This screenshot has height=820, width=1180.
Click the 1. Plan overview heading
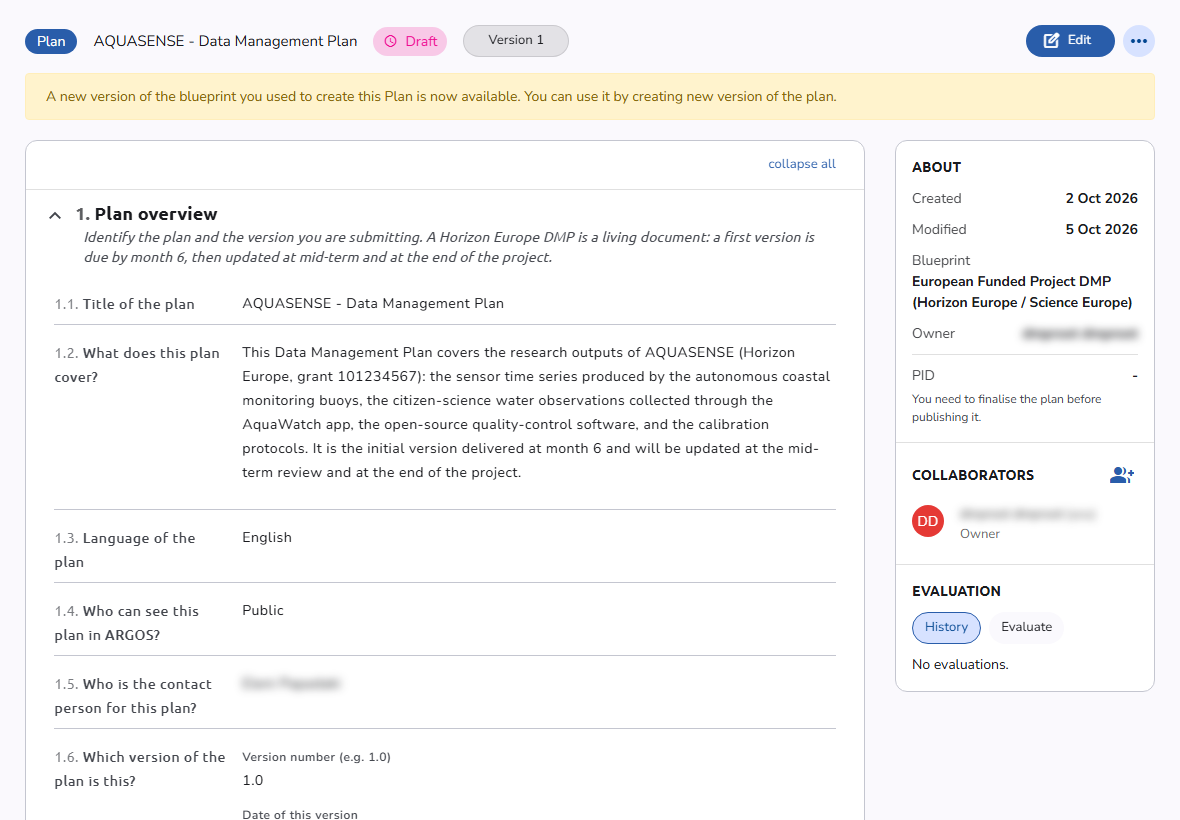146,214
